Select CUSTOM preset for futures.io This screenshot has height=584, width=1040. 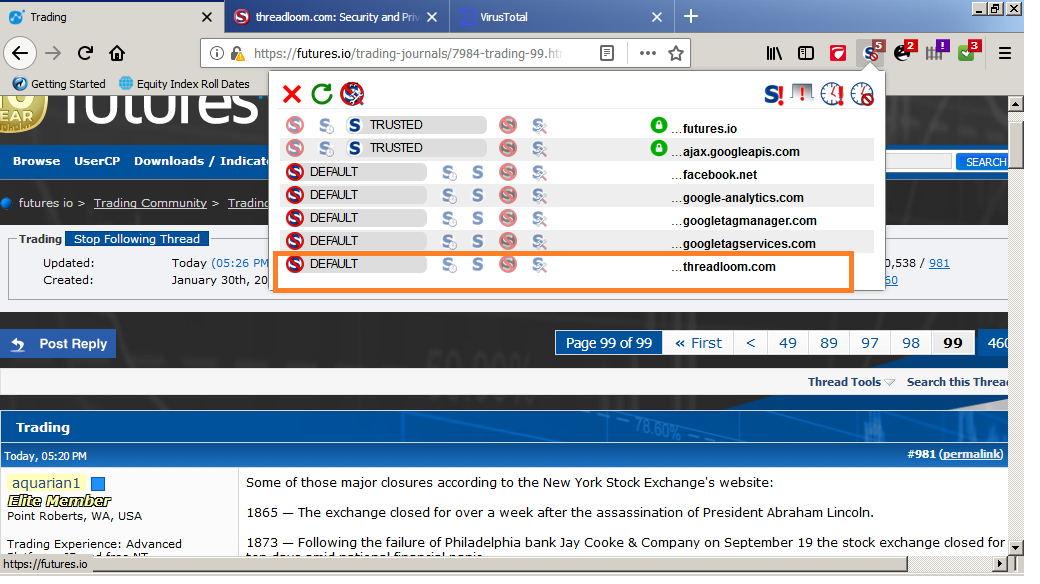tap(539, 125)
